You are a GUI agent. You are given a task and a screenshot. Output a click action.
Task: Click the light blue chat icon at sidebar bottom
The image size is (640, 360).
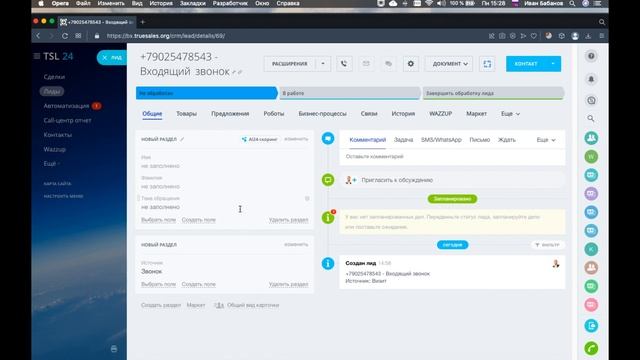tap(591, 325)
